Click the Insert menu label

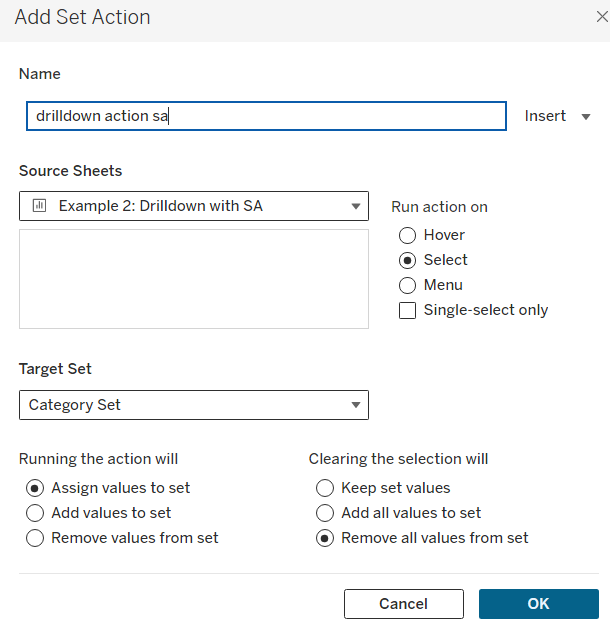point(546,116)
